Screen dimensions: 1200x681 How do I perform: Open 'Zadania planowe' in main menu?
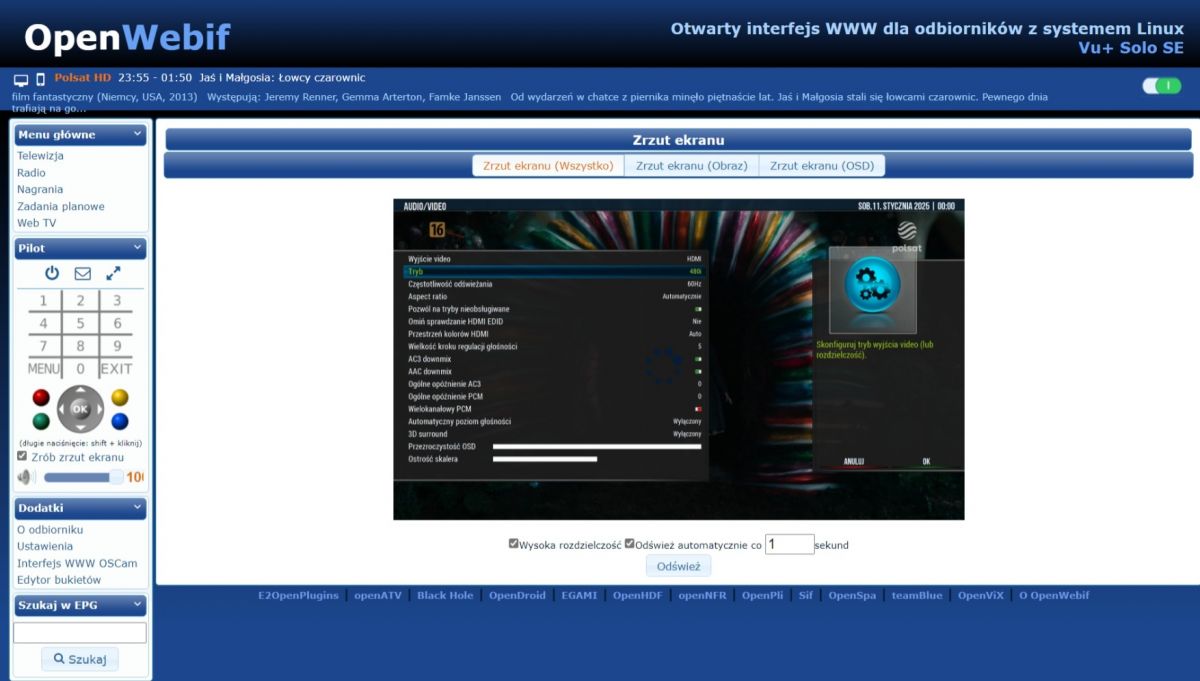tap(61, 206)
